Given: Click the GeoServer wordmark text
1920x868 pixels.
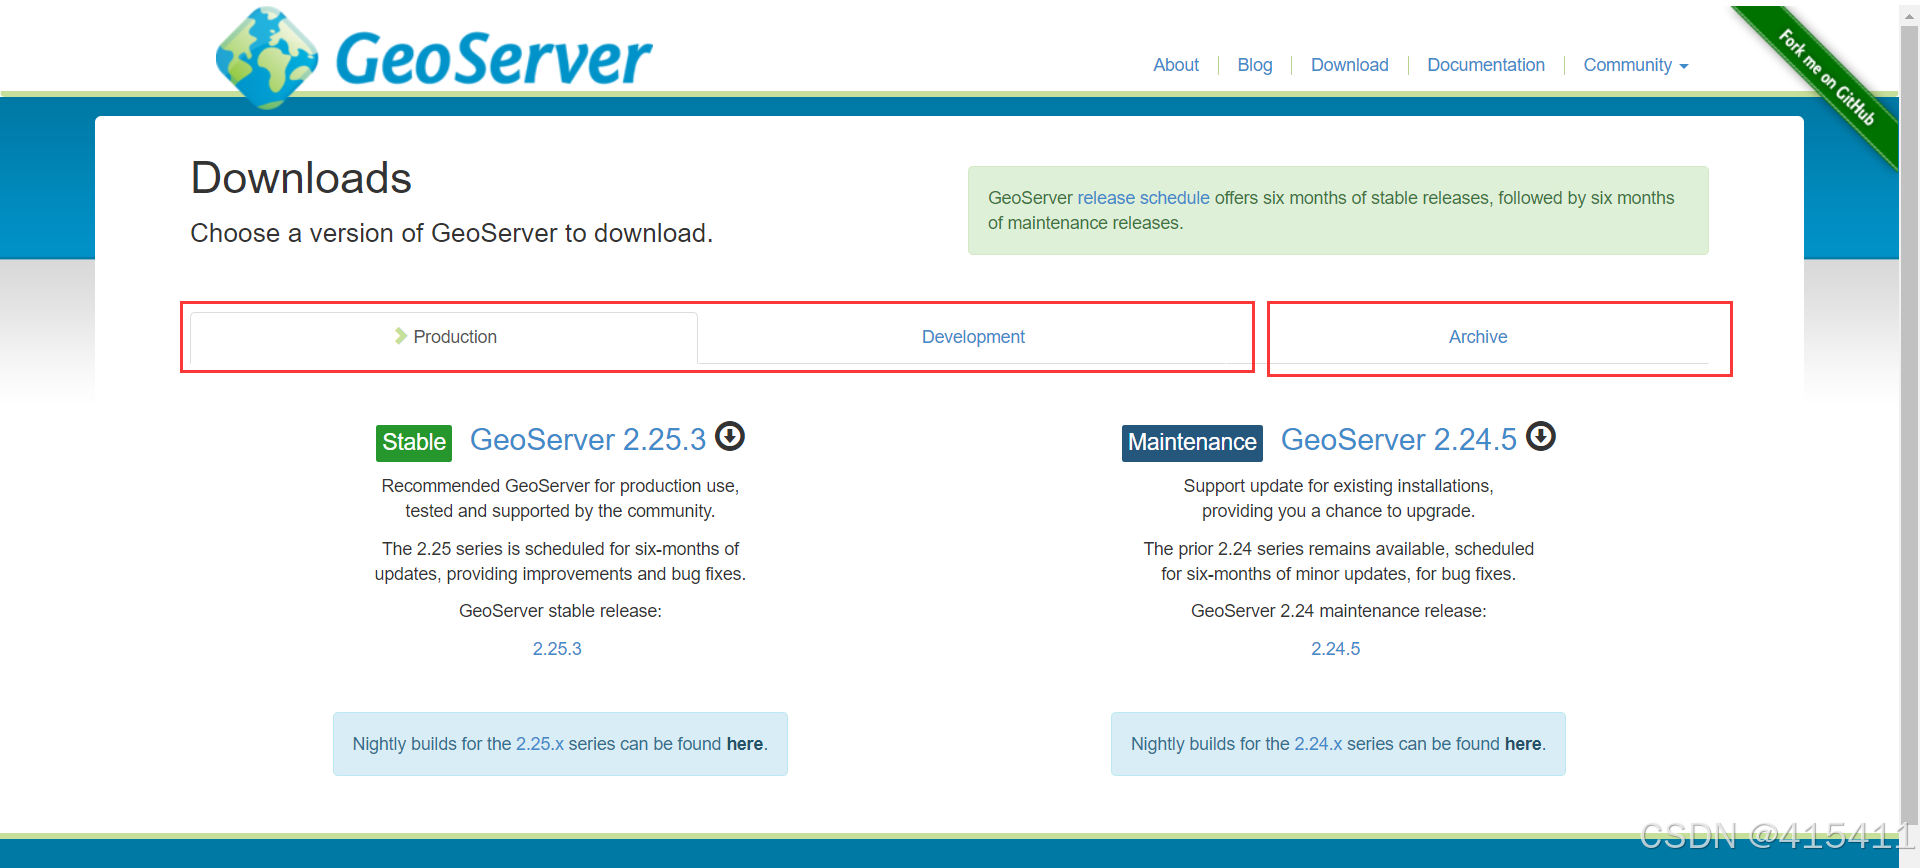Looking at the screenshot, I should (x=493, y=58).
